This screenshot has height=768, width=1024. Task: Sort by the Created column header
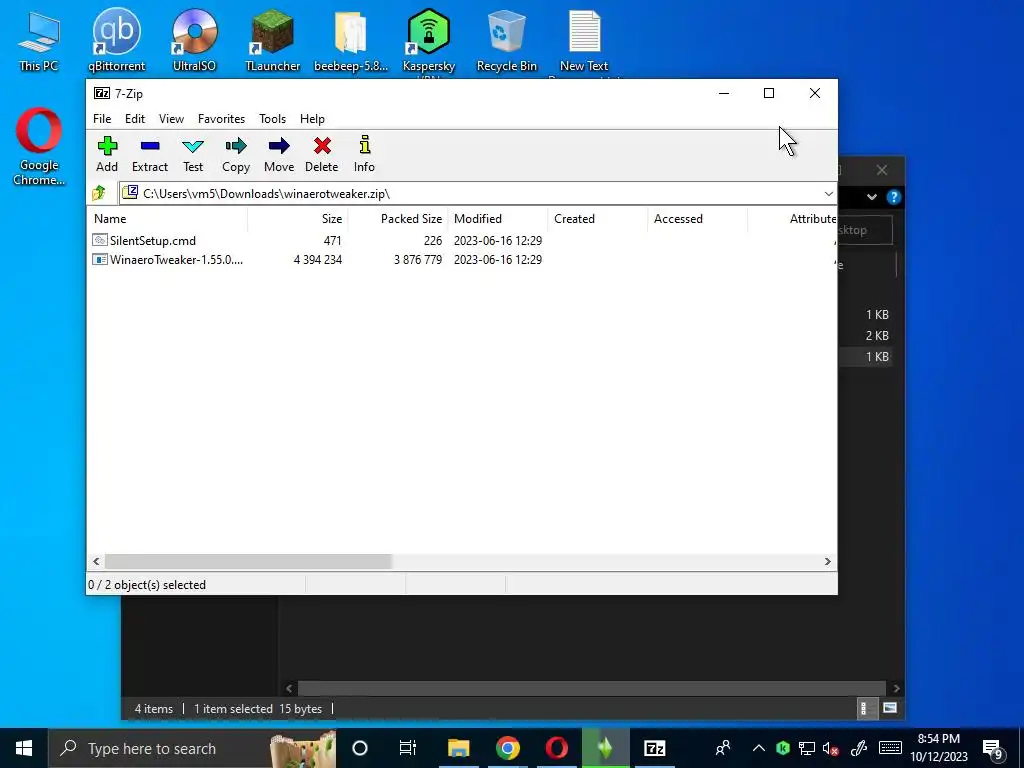tap(598, 219)
